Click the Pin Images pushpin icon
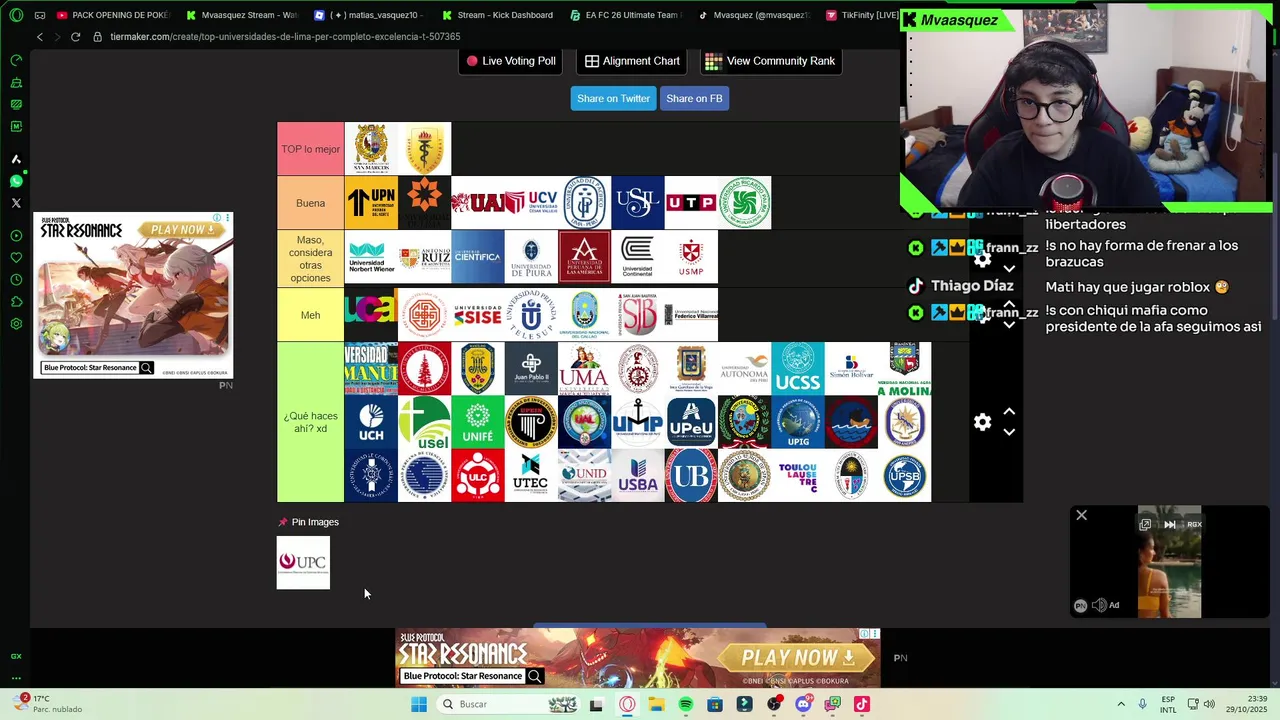The width and height of the screenshot is (1280, 720). click(282, 522)
